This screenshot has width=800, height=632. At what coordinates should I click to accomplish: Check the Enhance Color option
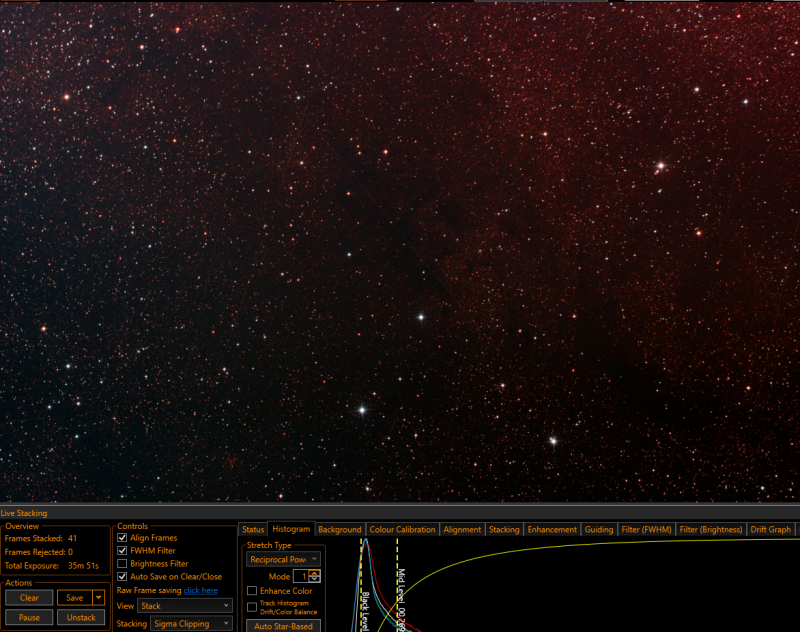click(x=252, y=591)
